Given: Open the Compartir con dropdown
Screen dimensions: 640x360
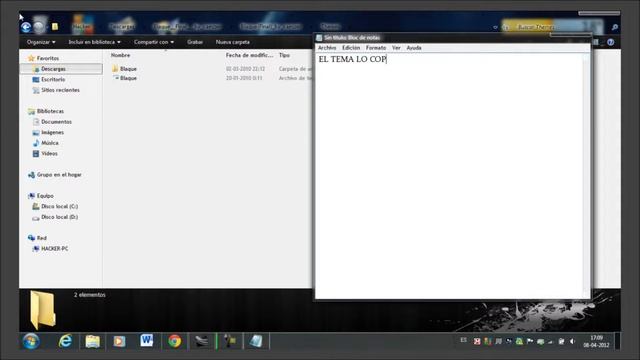Looking at the screenshot, I should coord(153,42).
